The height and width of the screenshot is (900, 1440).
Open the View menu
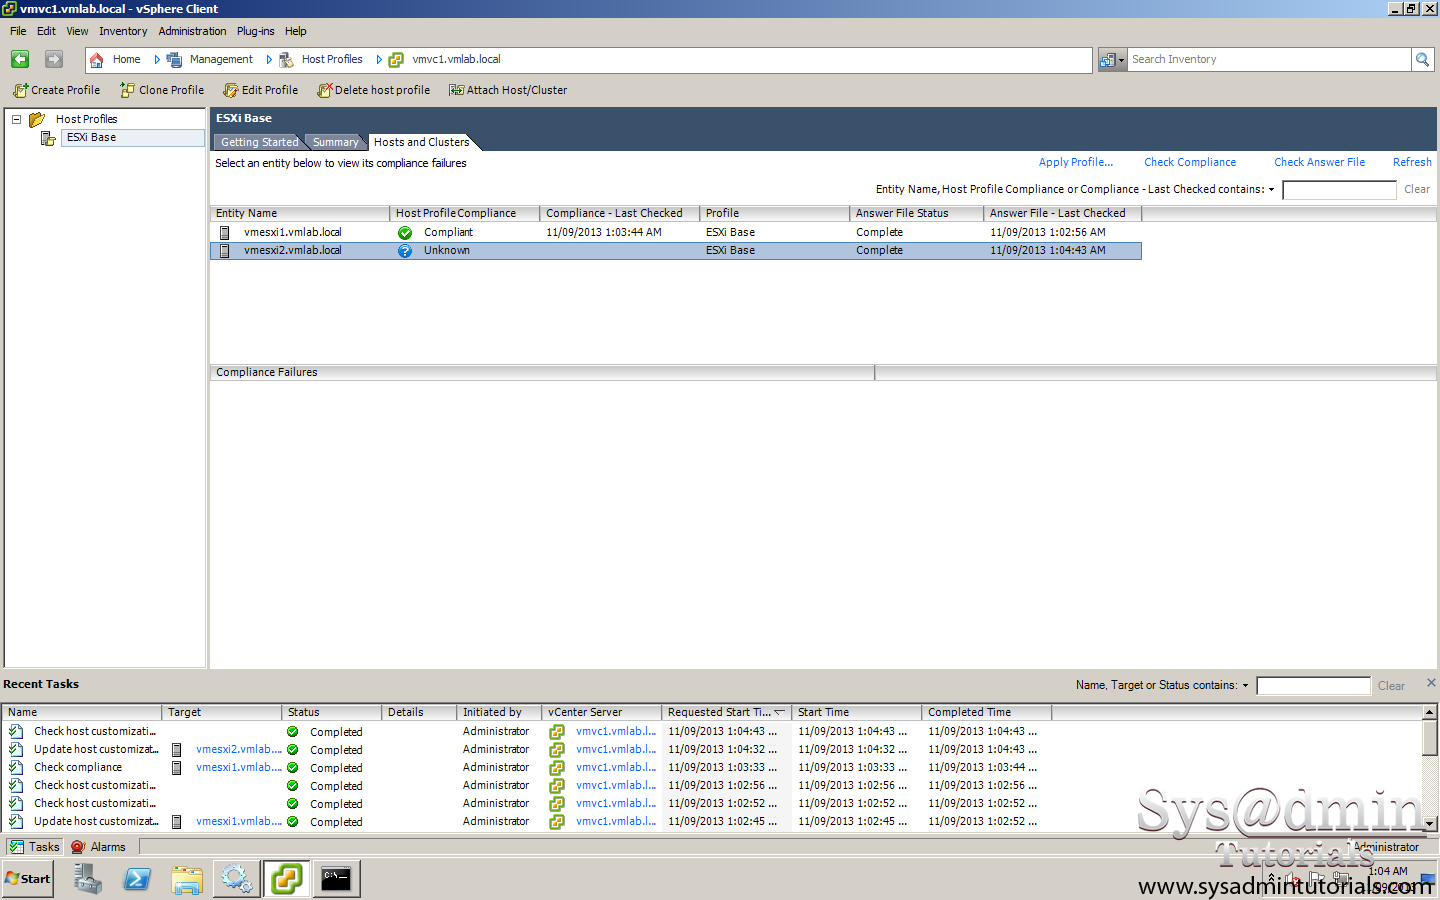pyautogui.click(x=77, y=31)
